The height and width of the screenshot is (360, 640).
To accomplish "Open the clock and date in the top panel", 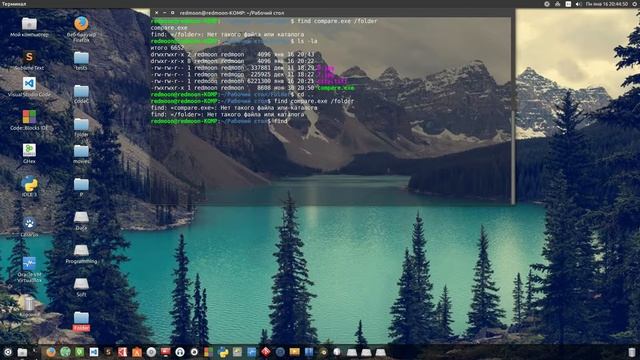I will click(607, 4).
